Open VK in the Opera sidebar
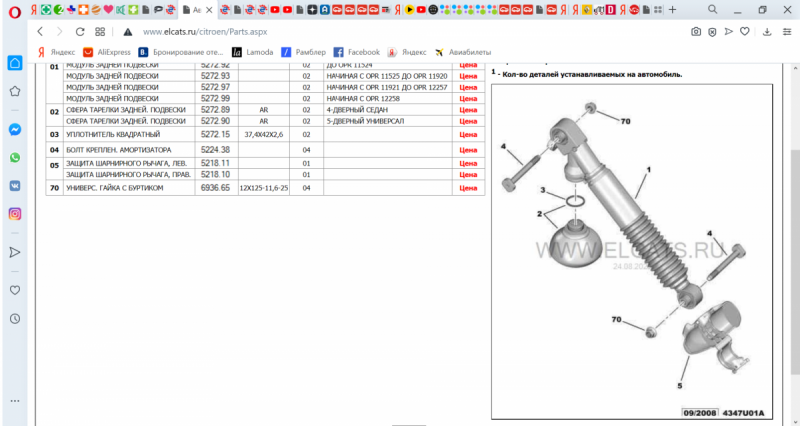Viewport: 800px width, 426px height. [x=15, y=186]
